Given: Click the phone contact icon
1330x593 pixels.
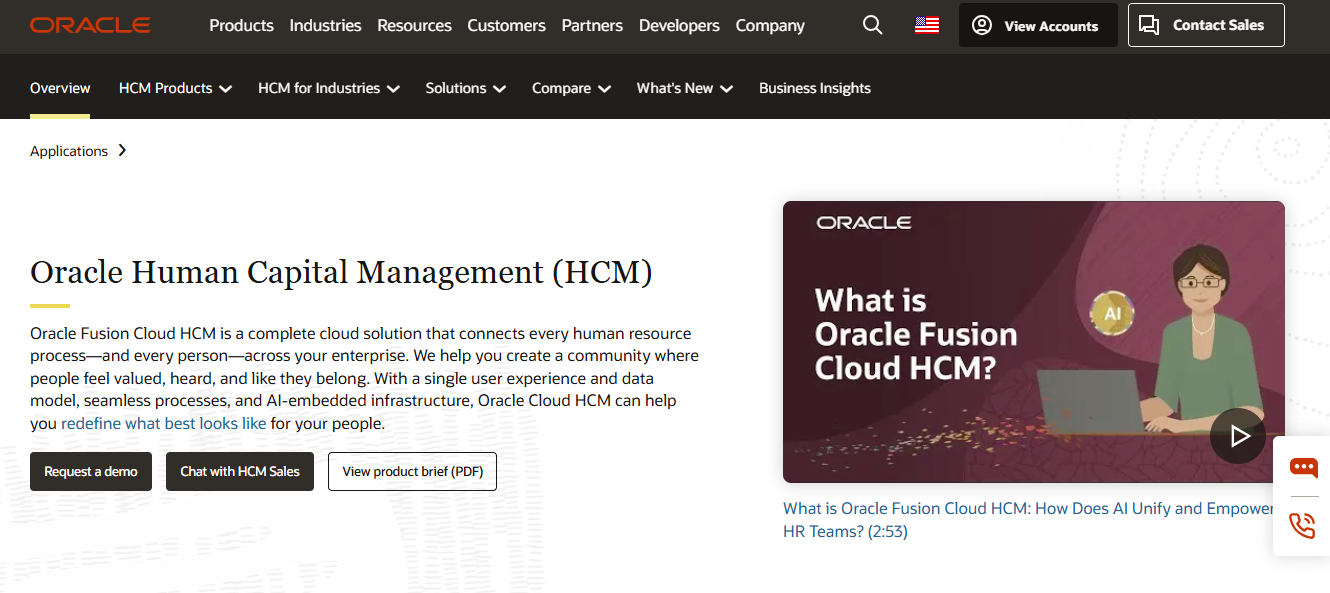Looking at the screenshot, I should [x=1302, y=524].
